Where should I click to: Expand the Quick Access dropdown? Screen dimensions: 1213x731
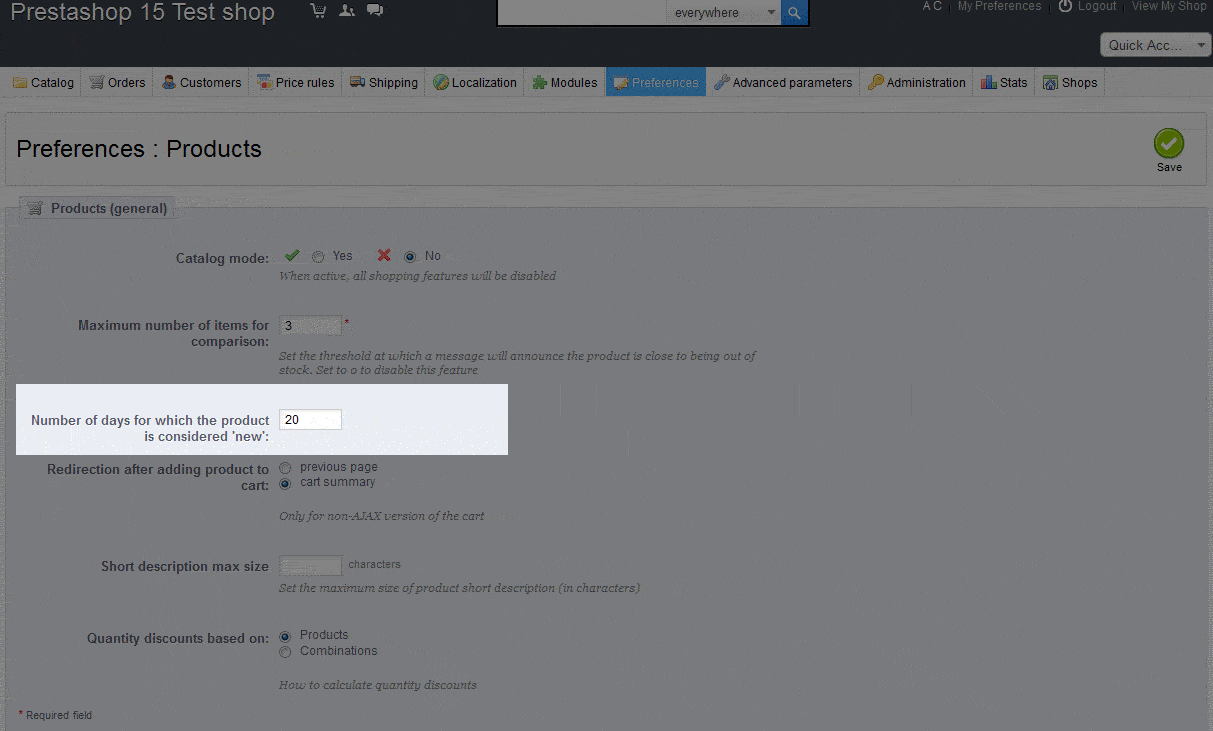click(1155, 45)
